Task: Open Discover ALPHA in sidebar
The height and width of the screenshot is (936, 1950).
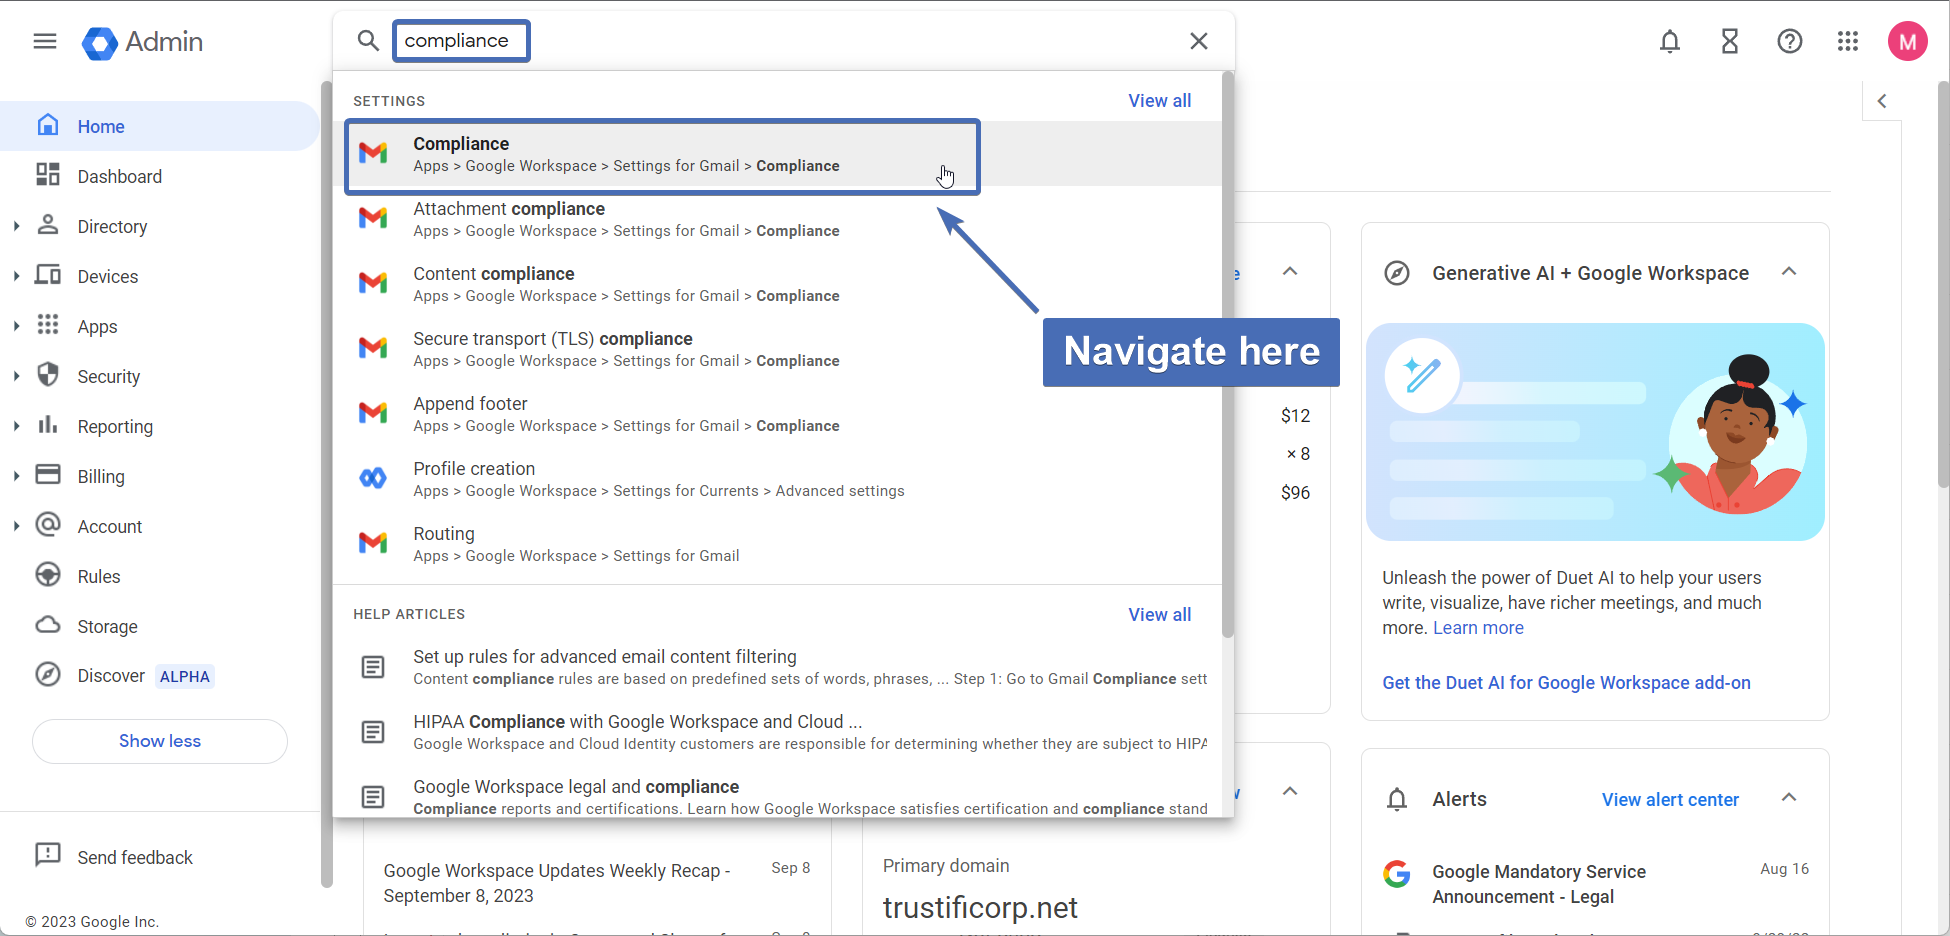Action: [160, 676]
